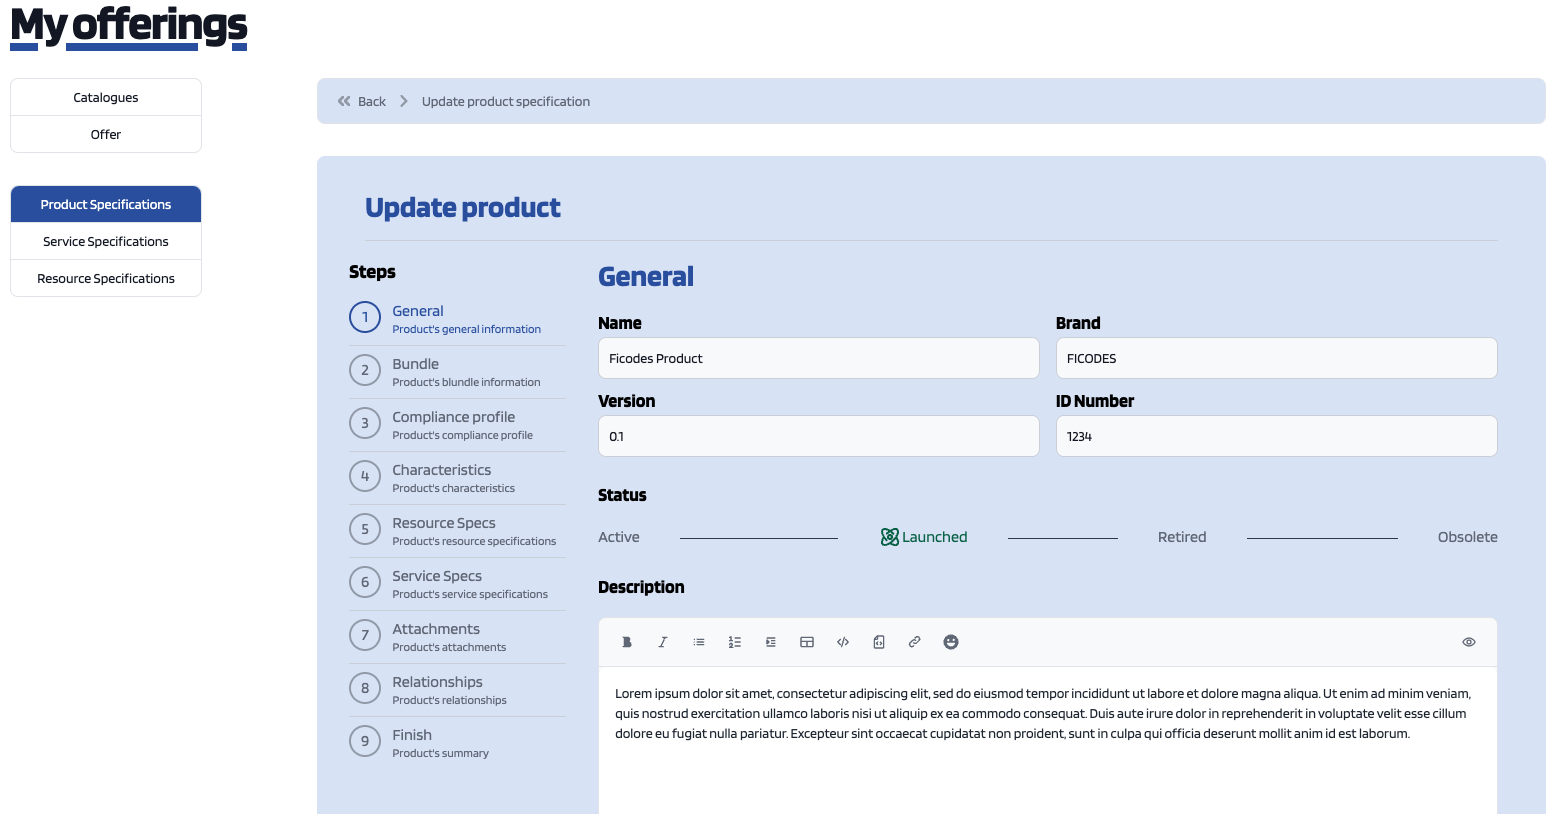This screenshot has height=814, width=1552.
Task: Go to step 6 Service Specs
Action: coord(457,583)
